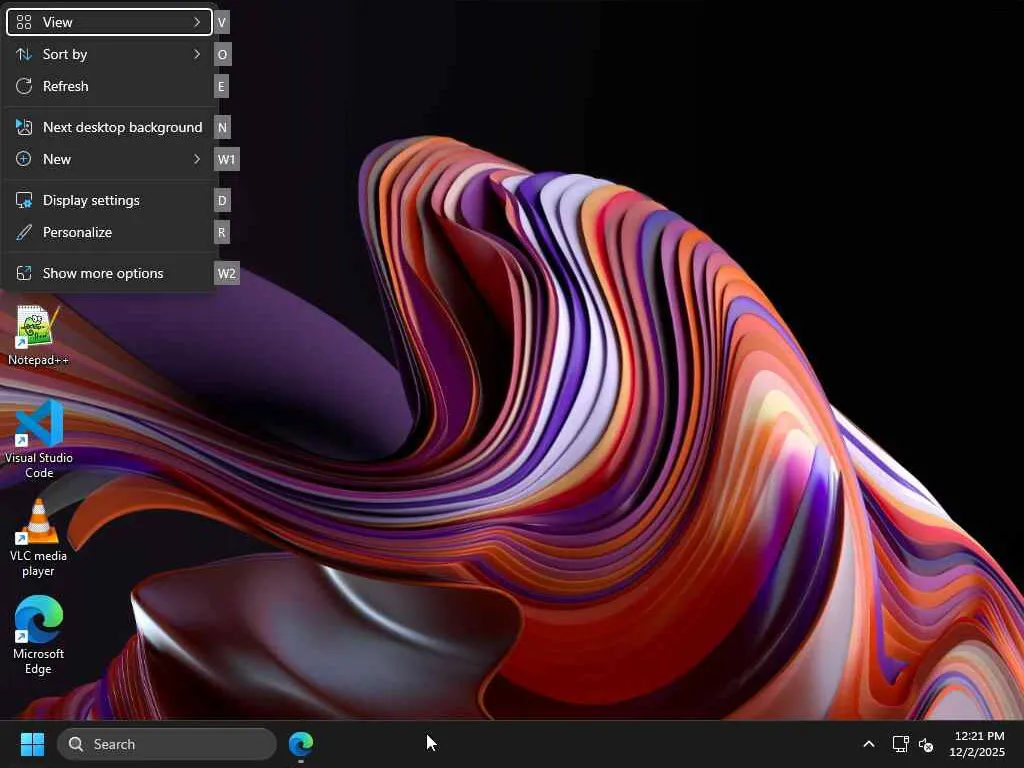Viewport: 1024px width, 768px height.
Task: Select the Microsoft Edge desktop shortcut
Action: 39,635
